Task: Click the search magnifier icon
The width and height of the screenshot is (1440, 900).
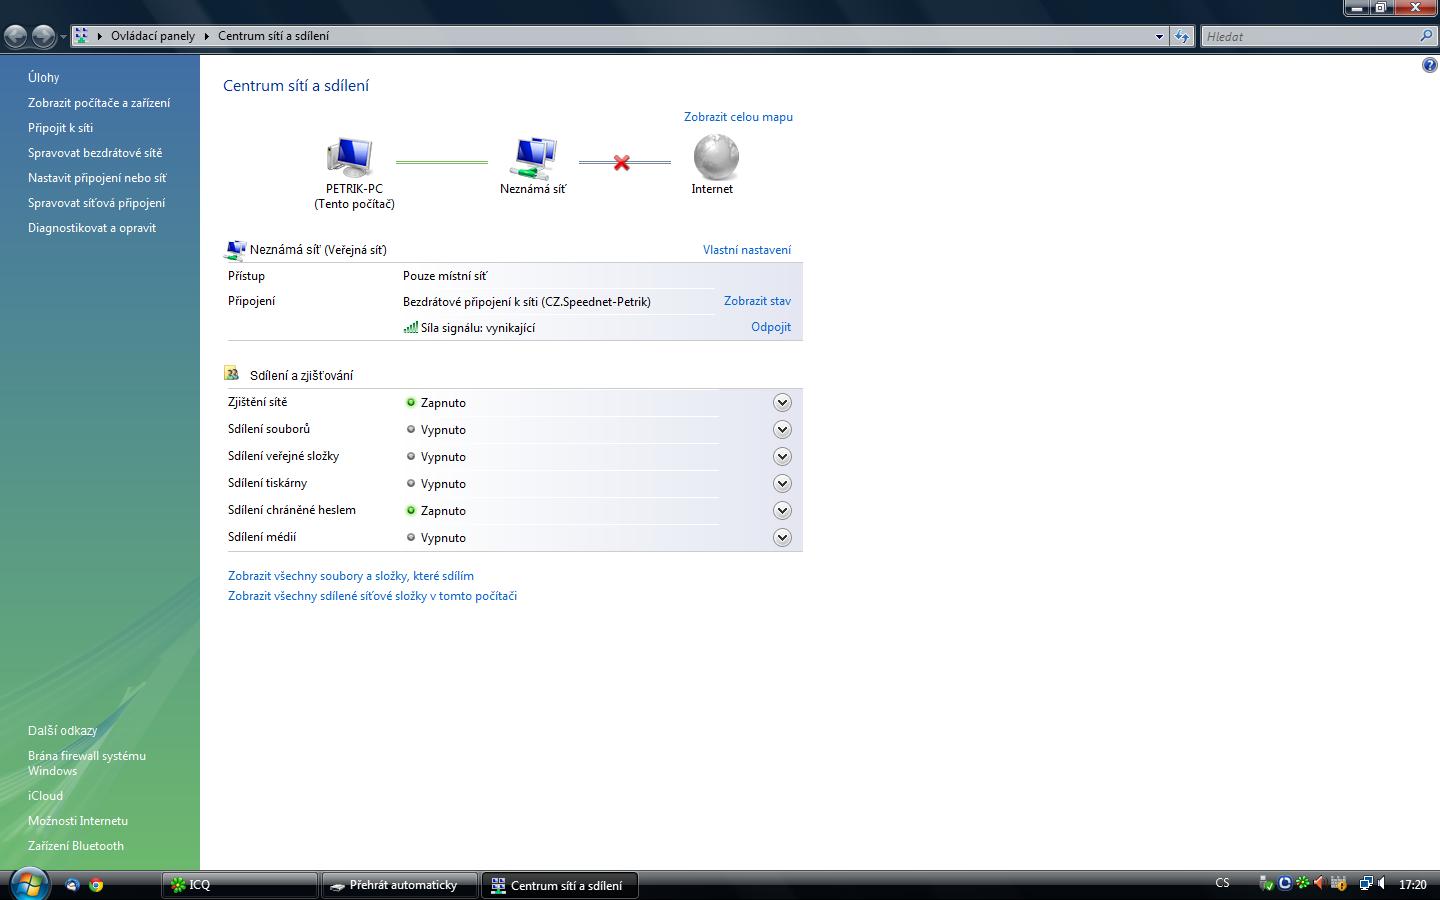Action: coord(1426,36)
